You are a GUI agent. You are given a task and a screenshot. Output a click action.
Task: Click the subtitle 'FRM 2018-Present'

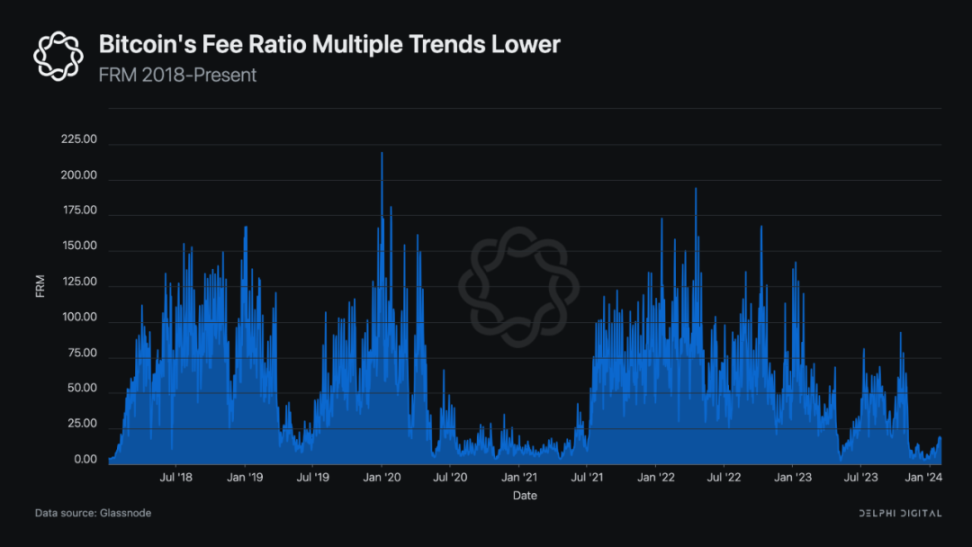pyautogui.click(x=177, y=75)
